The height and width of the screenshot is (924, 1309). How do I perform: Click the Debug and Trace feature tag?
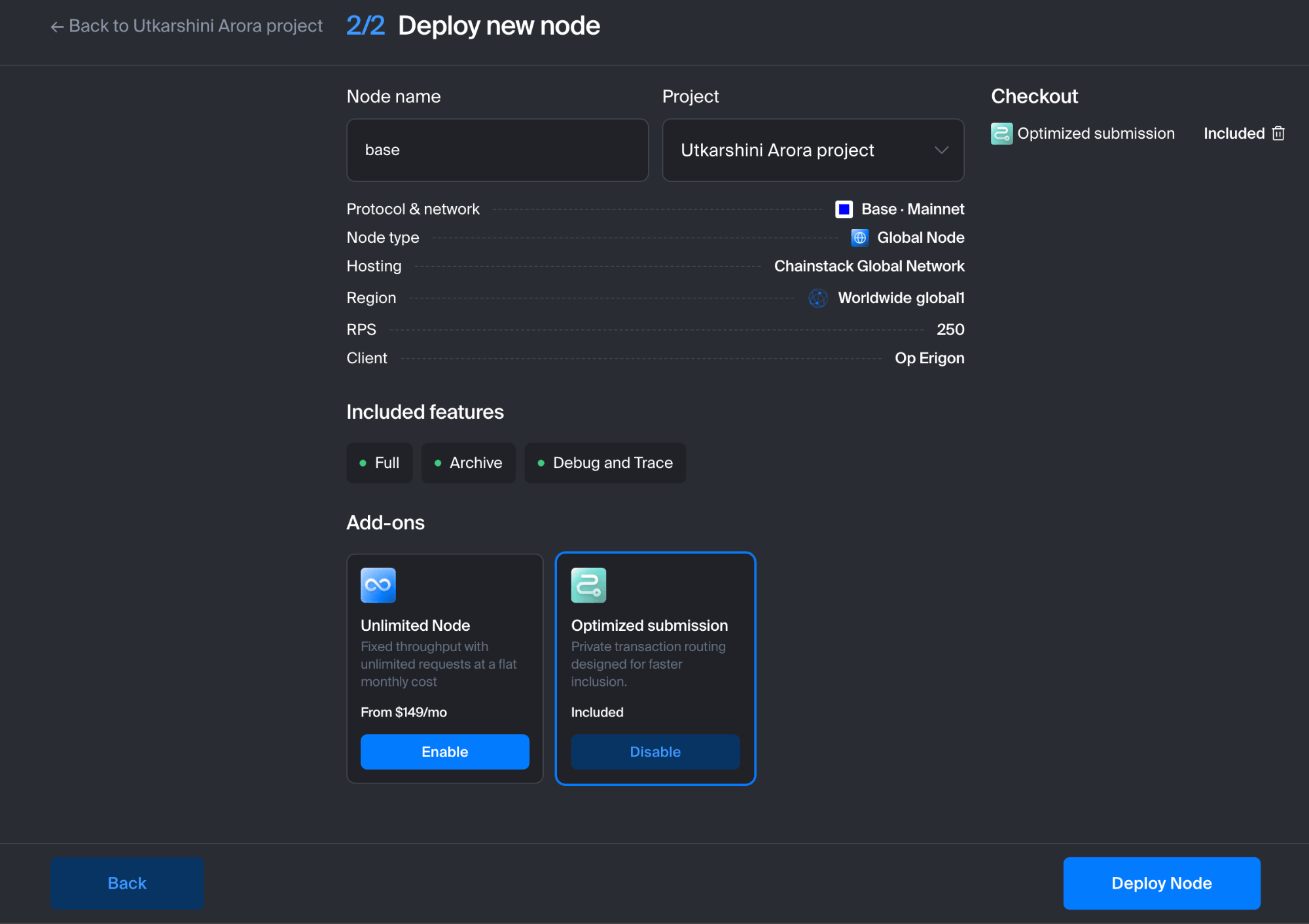(x=605, y=463)
